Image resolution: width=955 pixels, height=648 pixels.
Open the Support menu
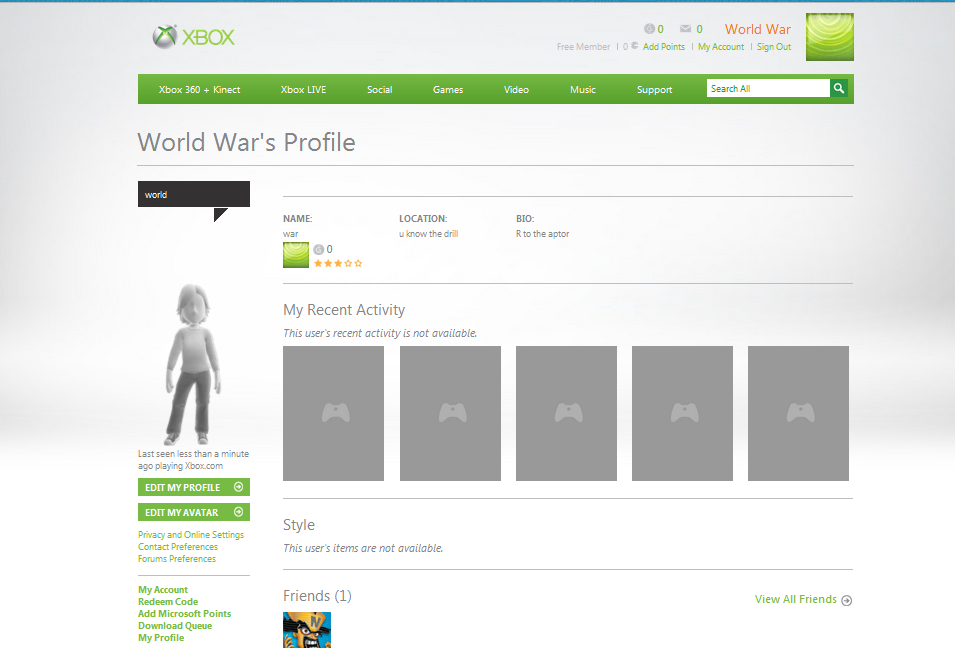(655, 90)
